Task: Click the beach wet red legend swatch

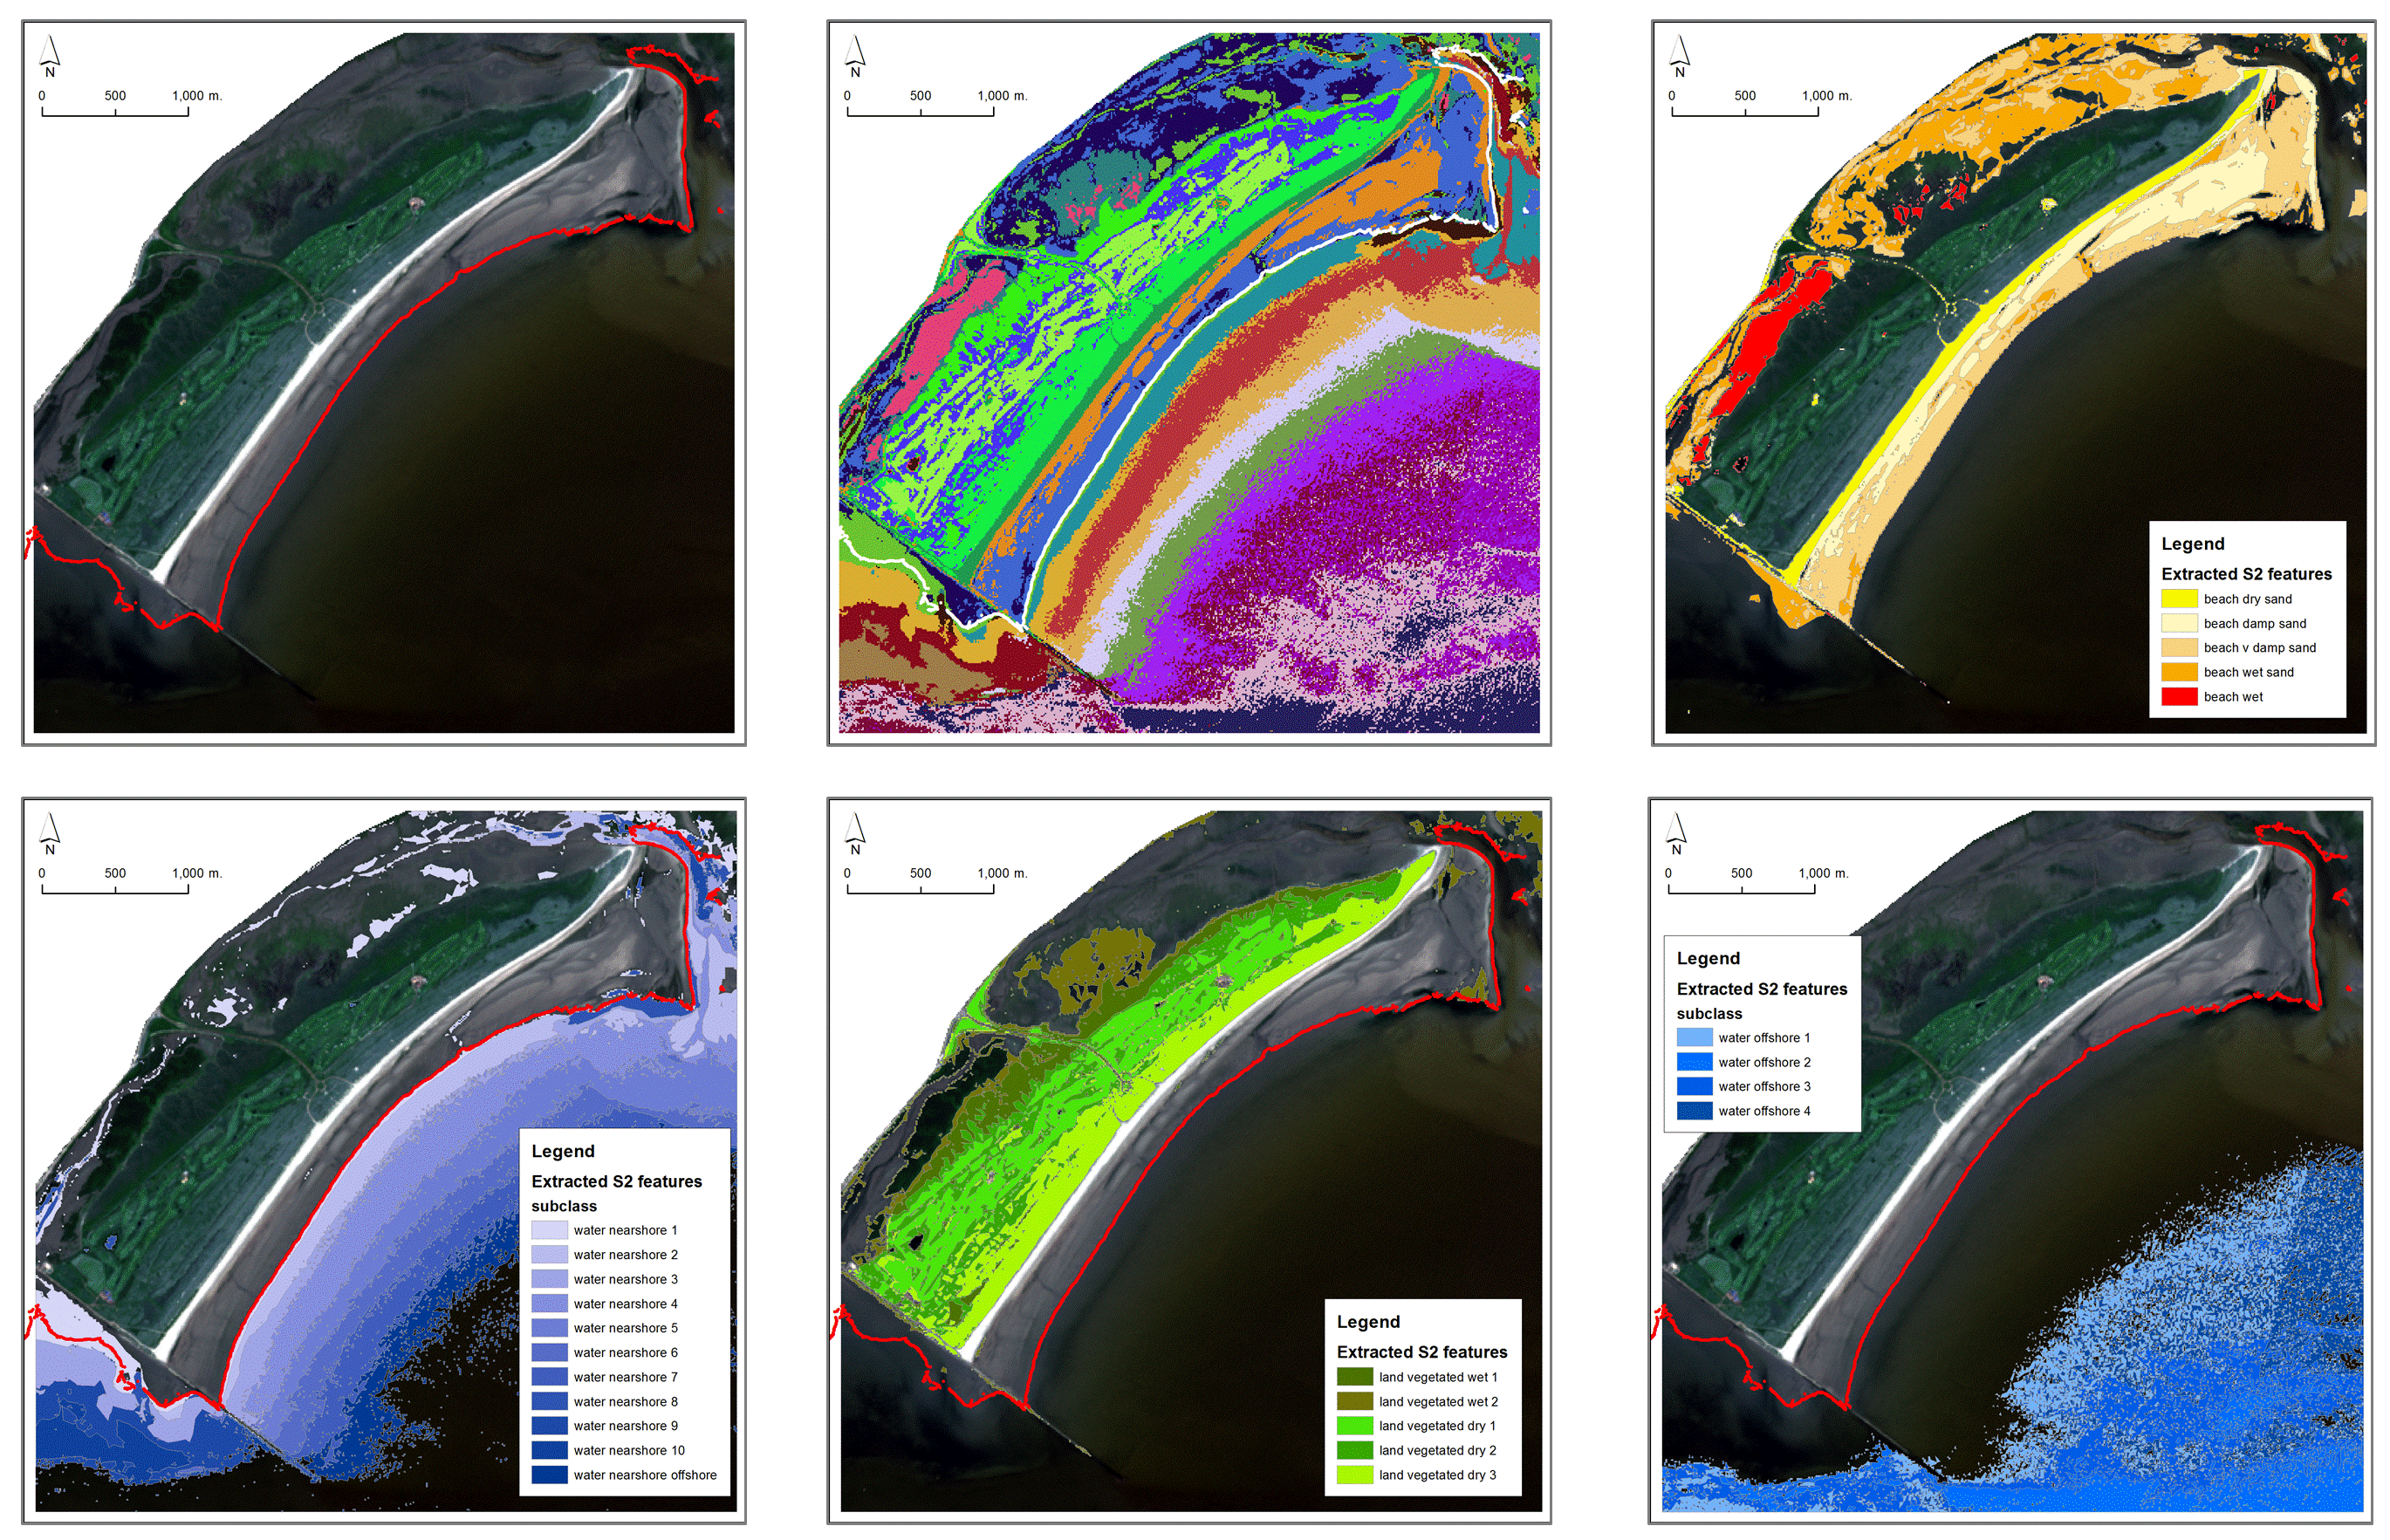Action: 2178,697
